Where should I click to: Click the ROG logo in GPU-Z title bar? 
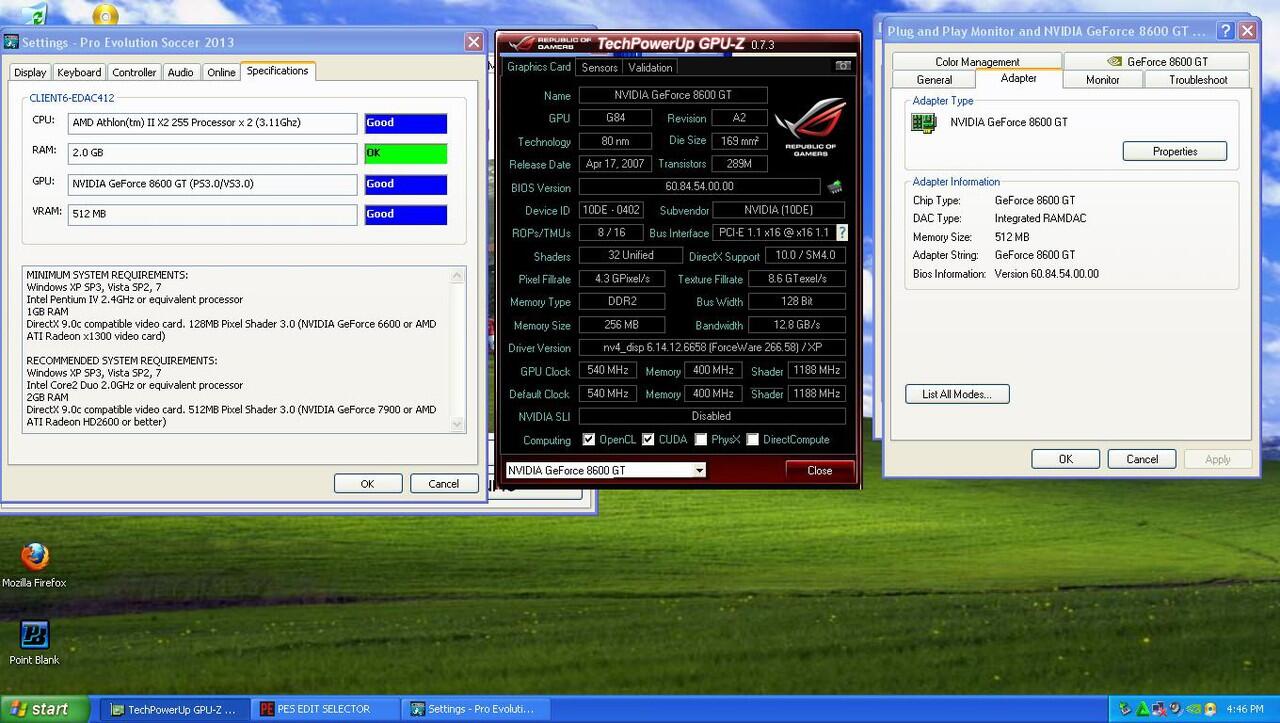(550, 43)
